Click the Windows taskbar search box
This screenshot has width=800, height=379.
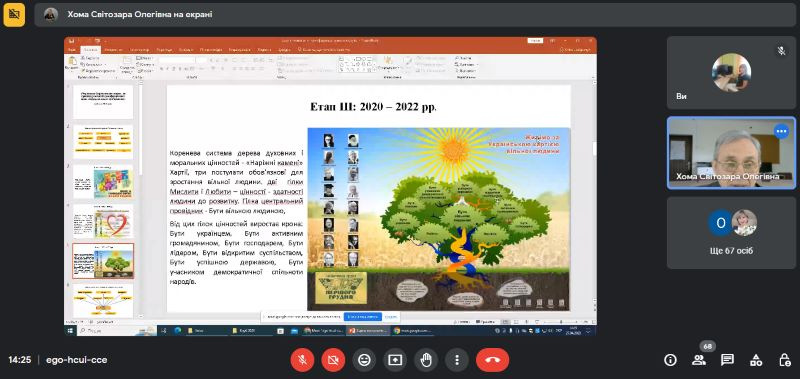pos(116,331)
